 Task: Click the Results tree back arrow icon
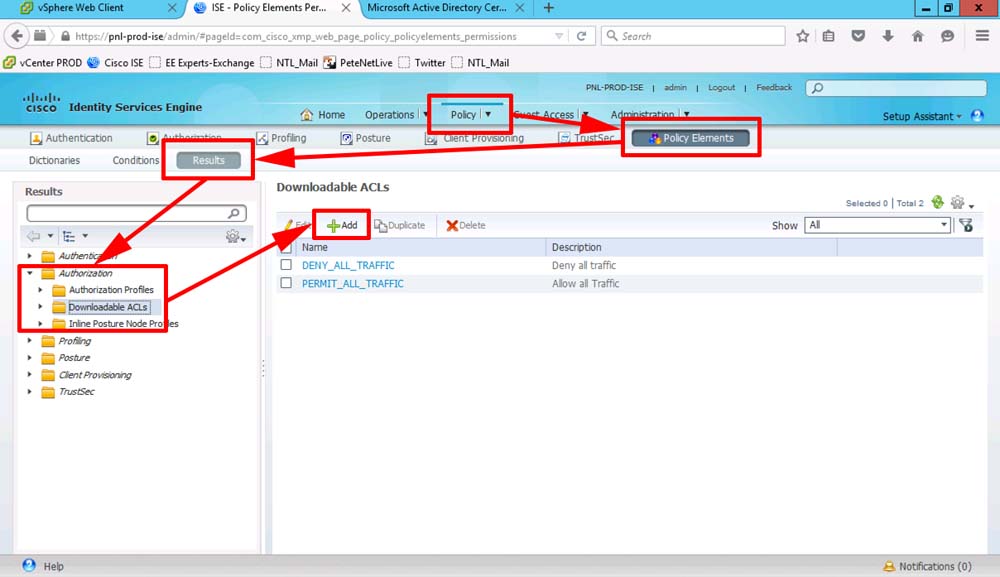(33, 237)
